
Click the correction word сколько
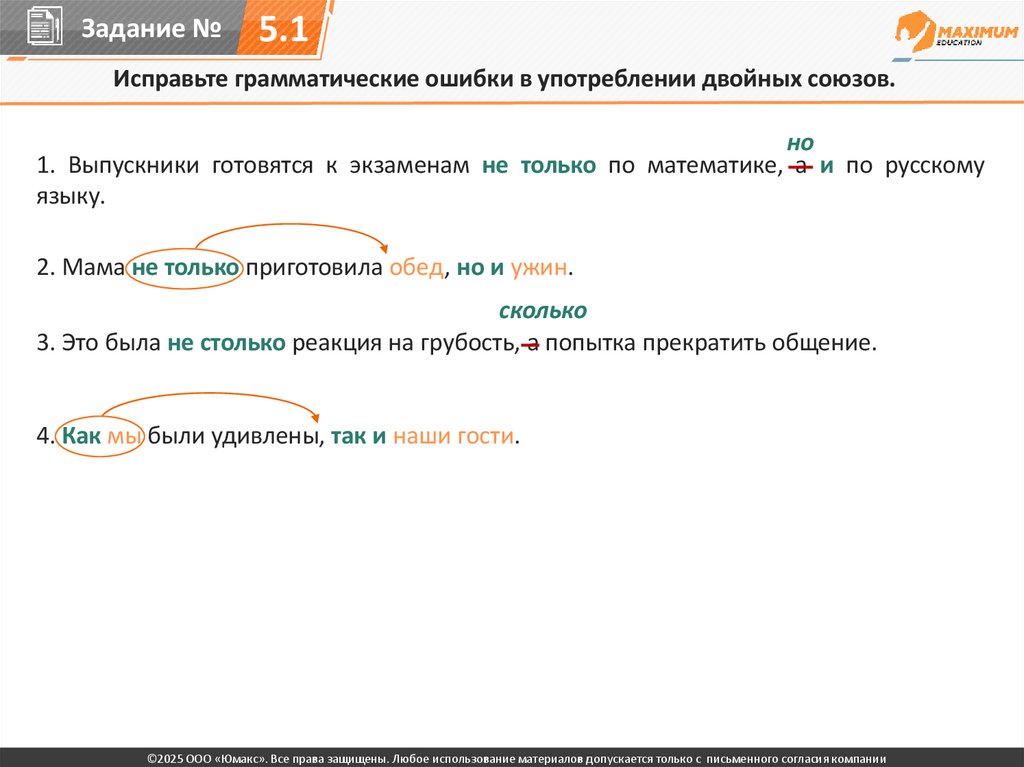[543, 311]
